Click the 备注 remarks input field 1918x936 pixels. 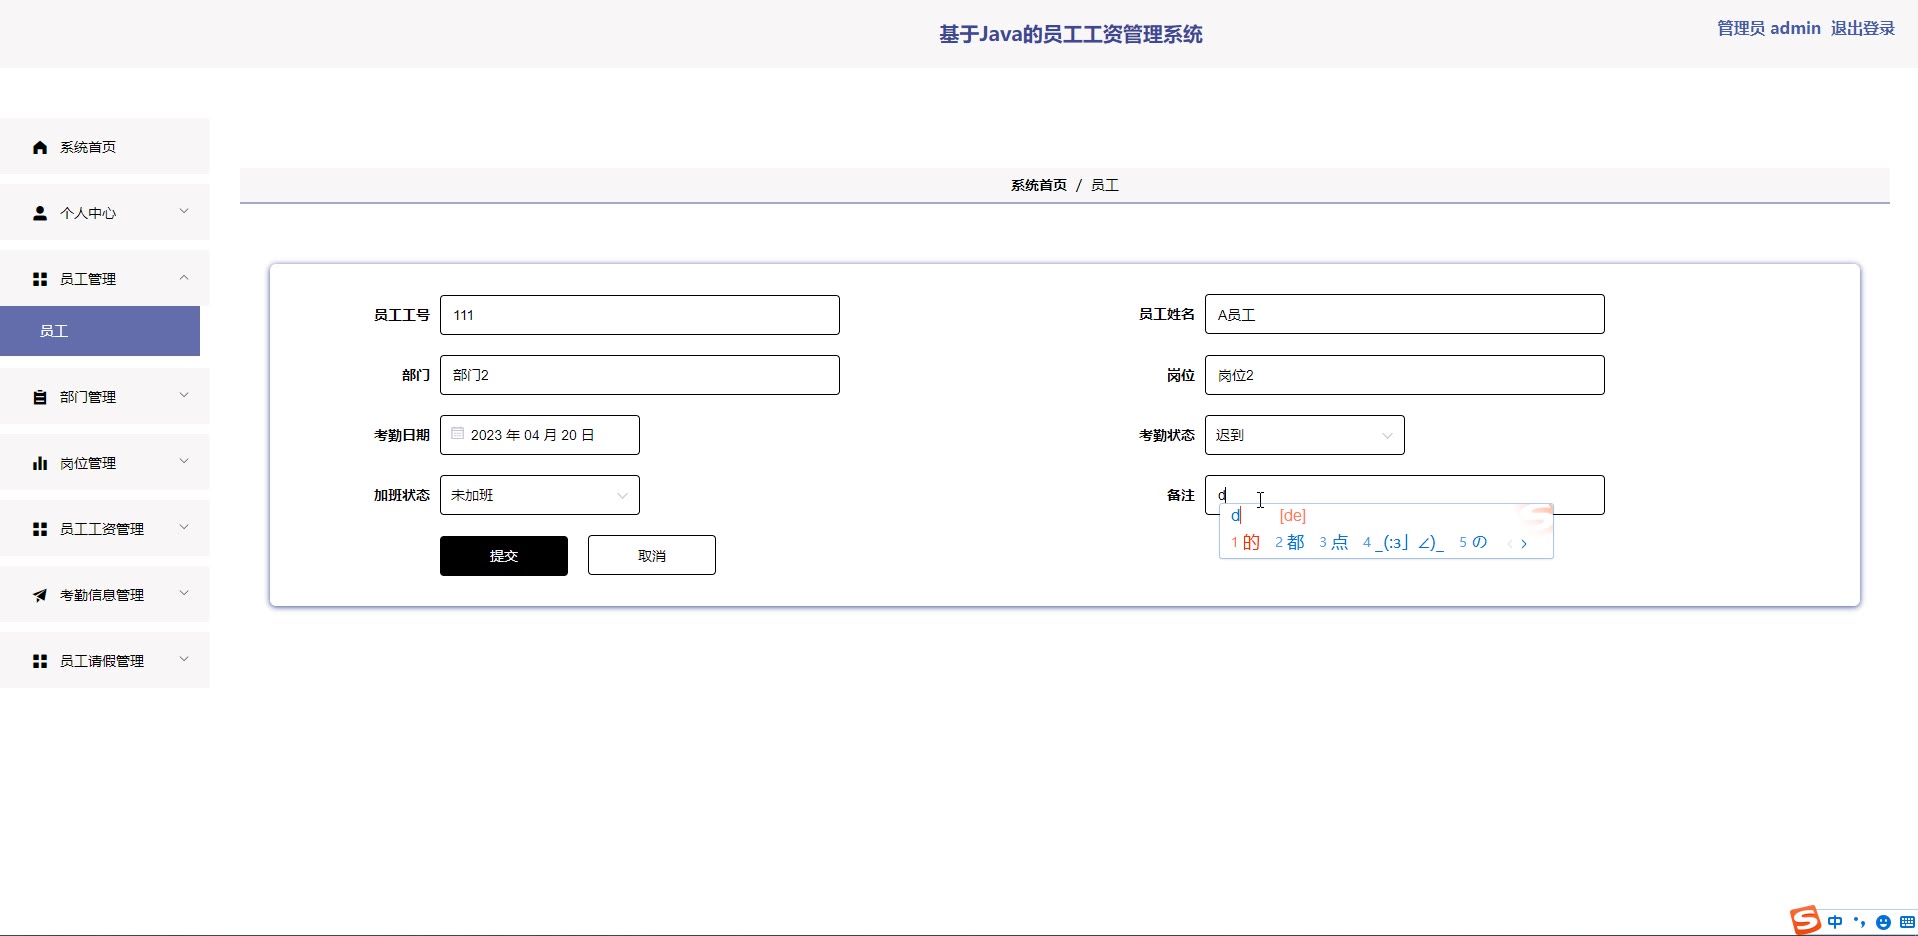point(1405,495)
